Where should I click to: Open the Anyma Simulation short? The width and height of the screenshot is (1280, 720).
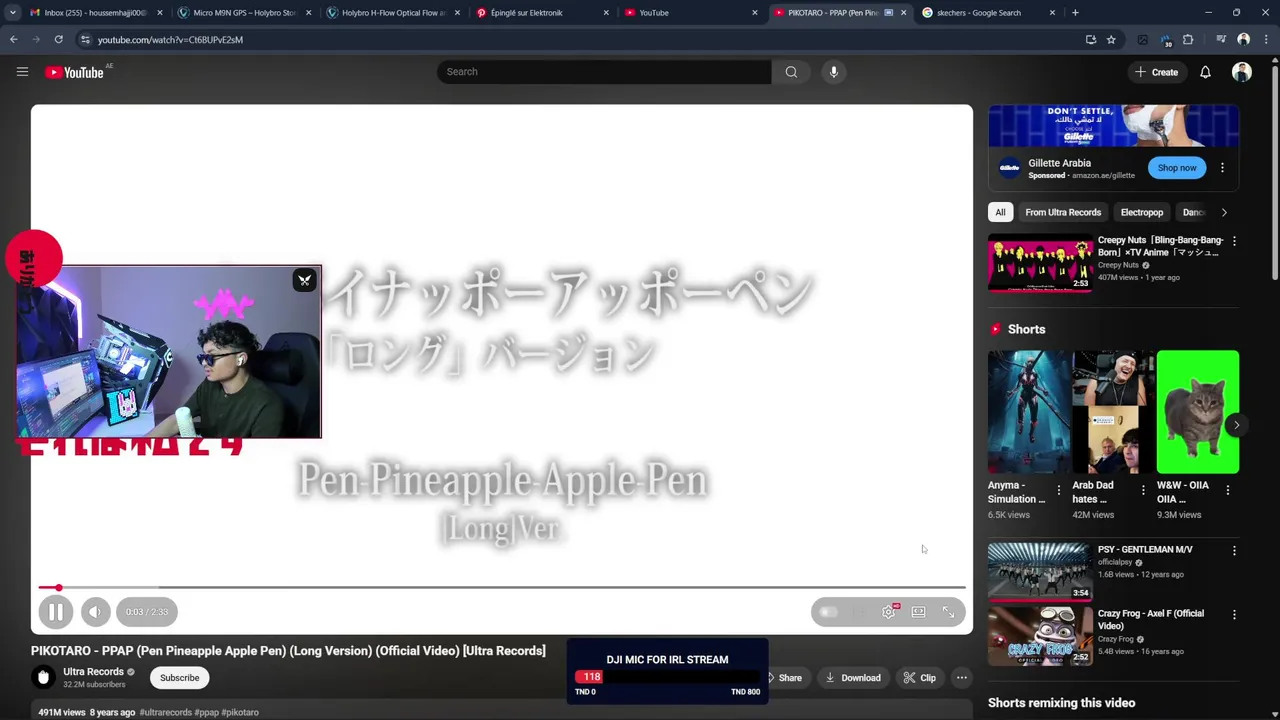[1029, 412]
